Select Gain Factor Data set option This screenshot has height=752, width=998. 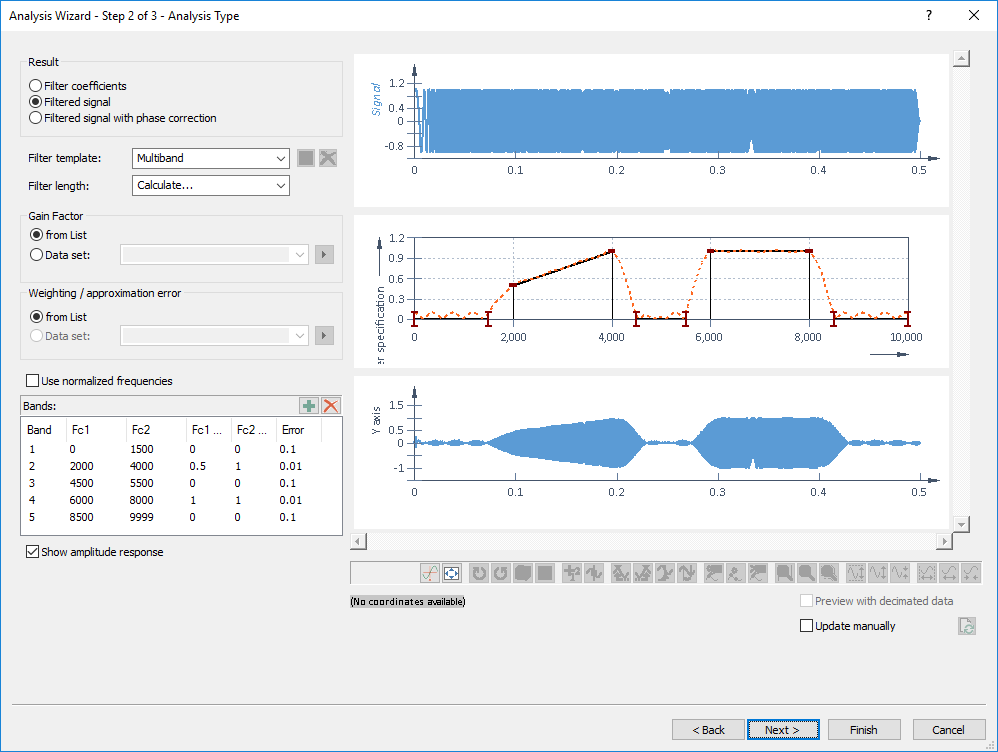(60, 255)
